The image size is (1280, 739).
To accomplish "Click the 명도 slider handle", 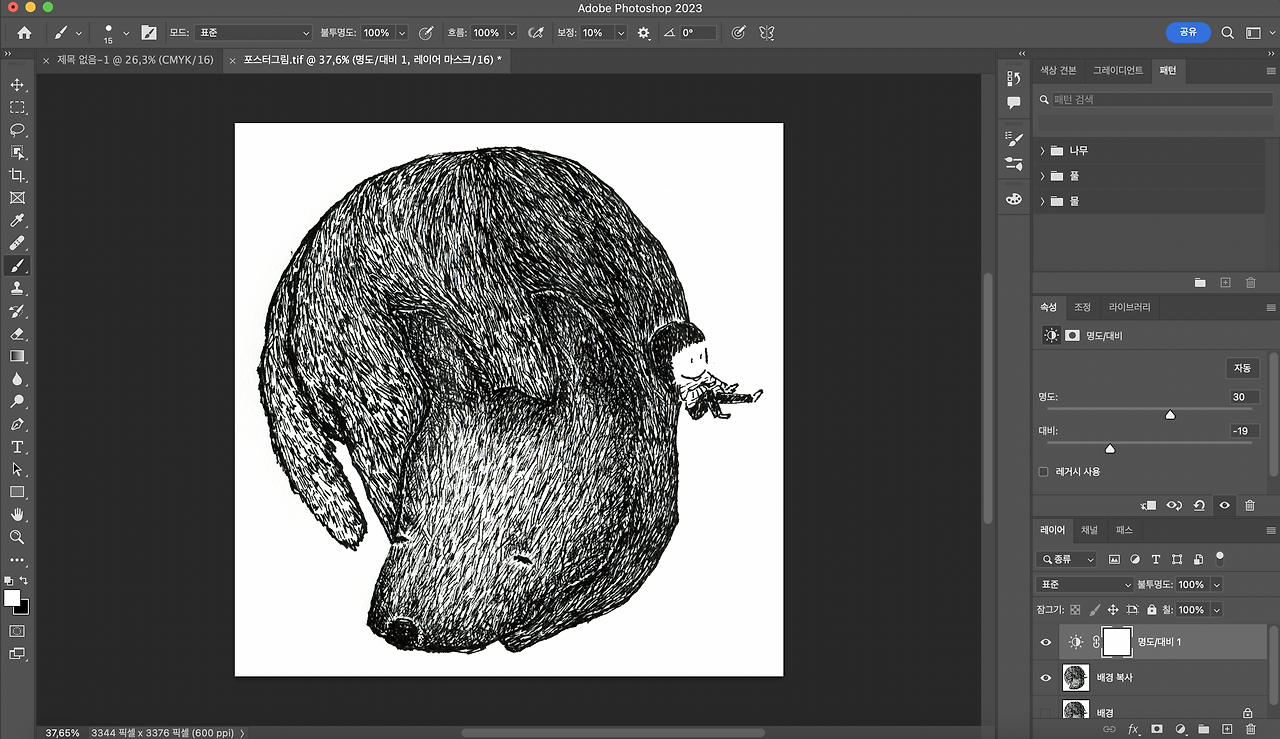I will (x=1170, y=414).
